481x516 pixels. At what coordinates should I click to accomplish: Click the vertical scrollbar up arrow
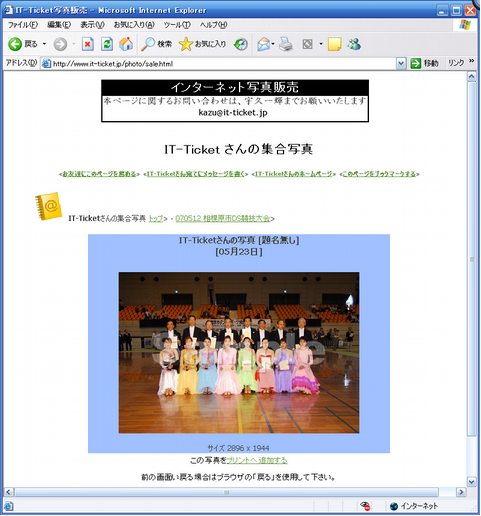(x=471, y=77)
